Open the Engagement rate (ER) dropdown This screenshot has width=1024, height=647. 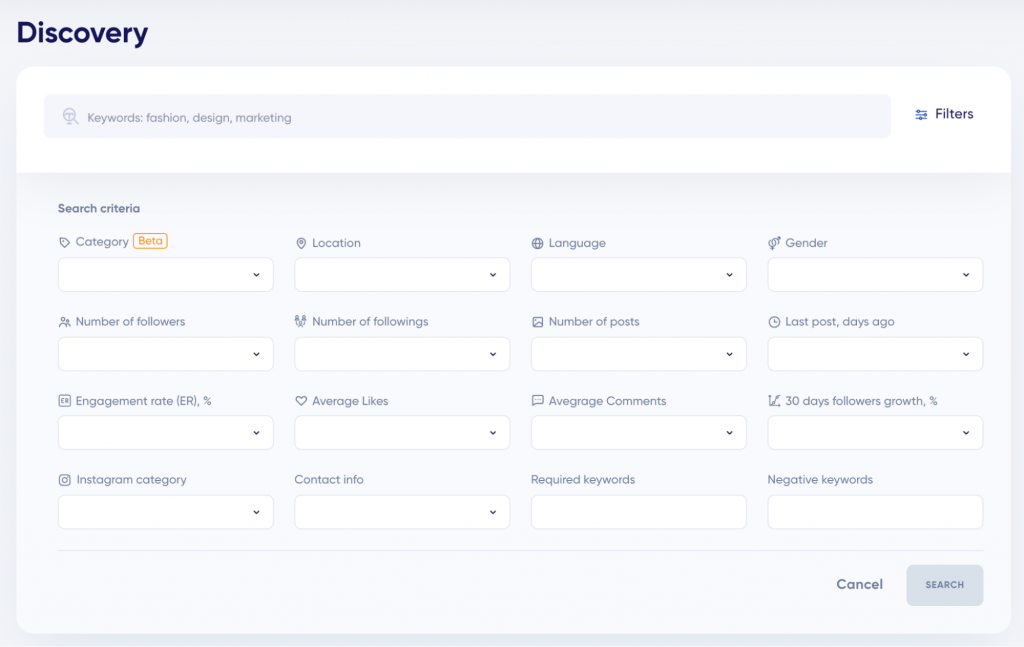coord(166,433)
